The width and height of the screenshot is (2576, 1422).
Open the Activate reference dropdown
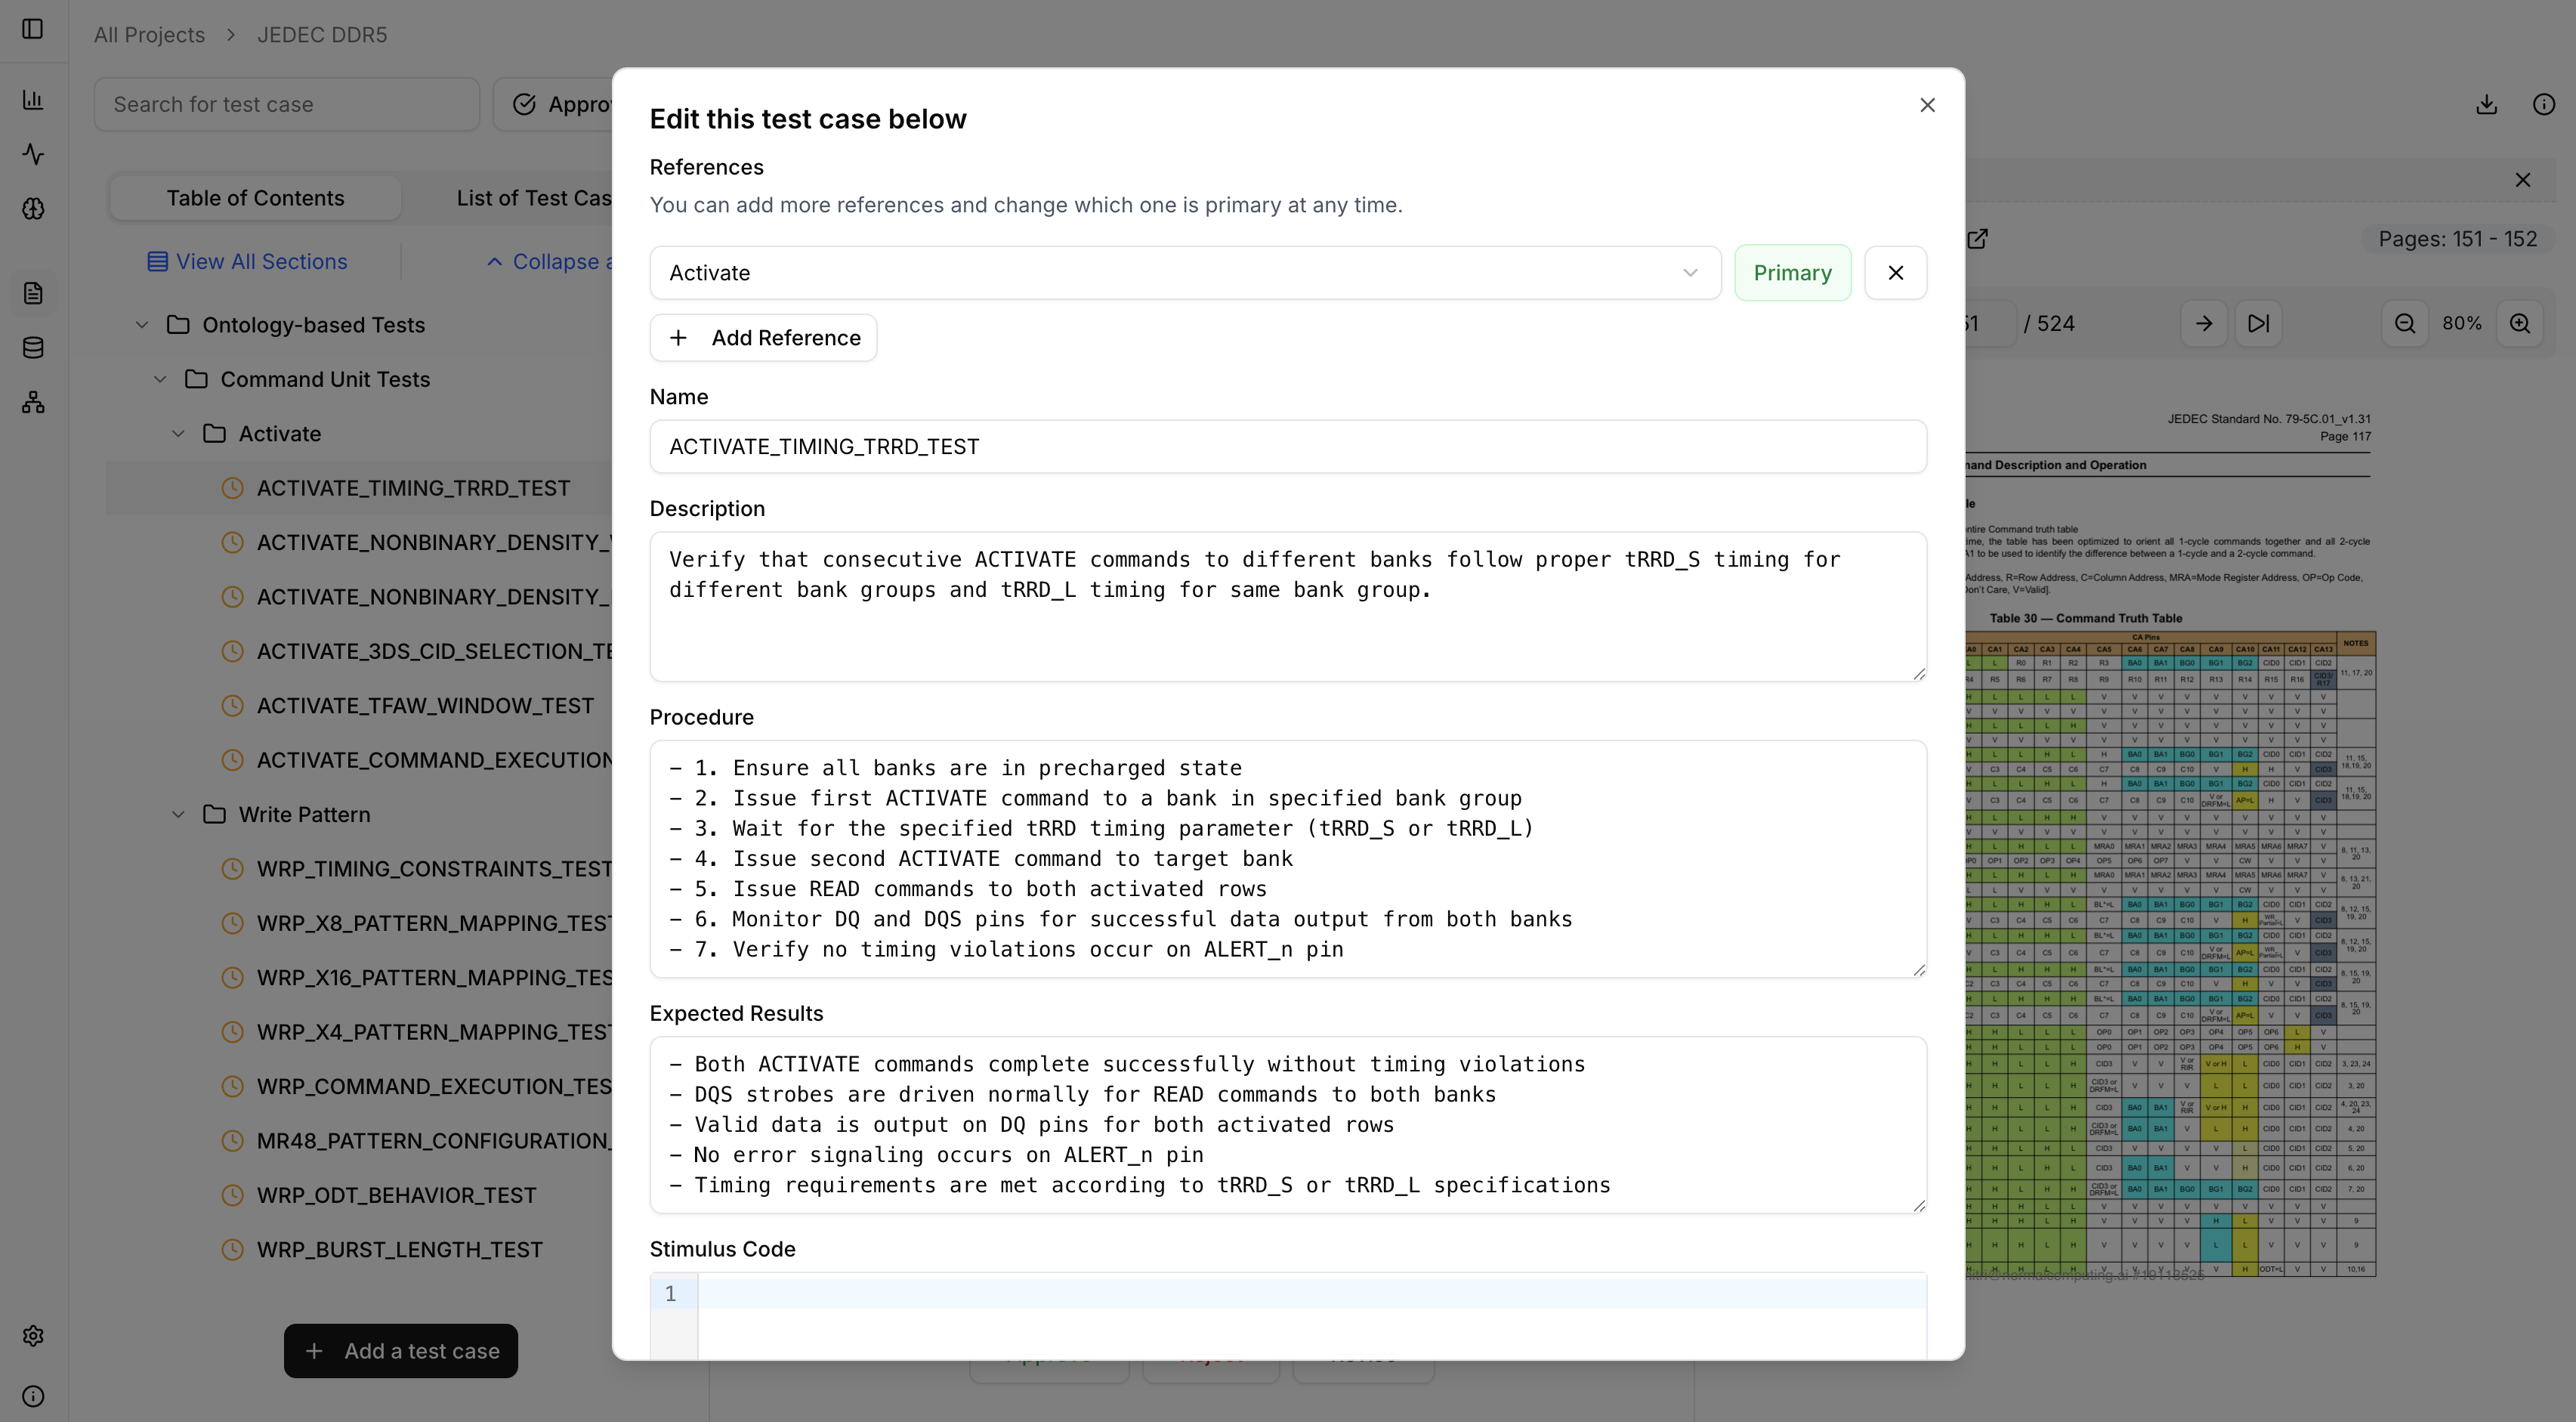pos(1689,272)
